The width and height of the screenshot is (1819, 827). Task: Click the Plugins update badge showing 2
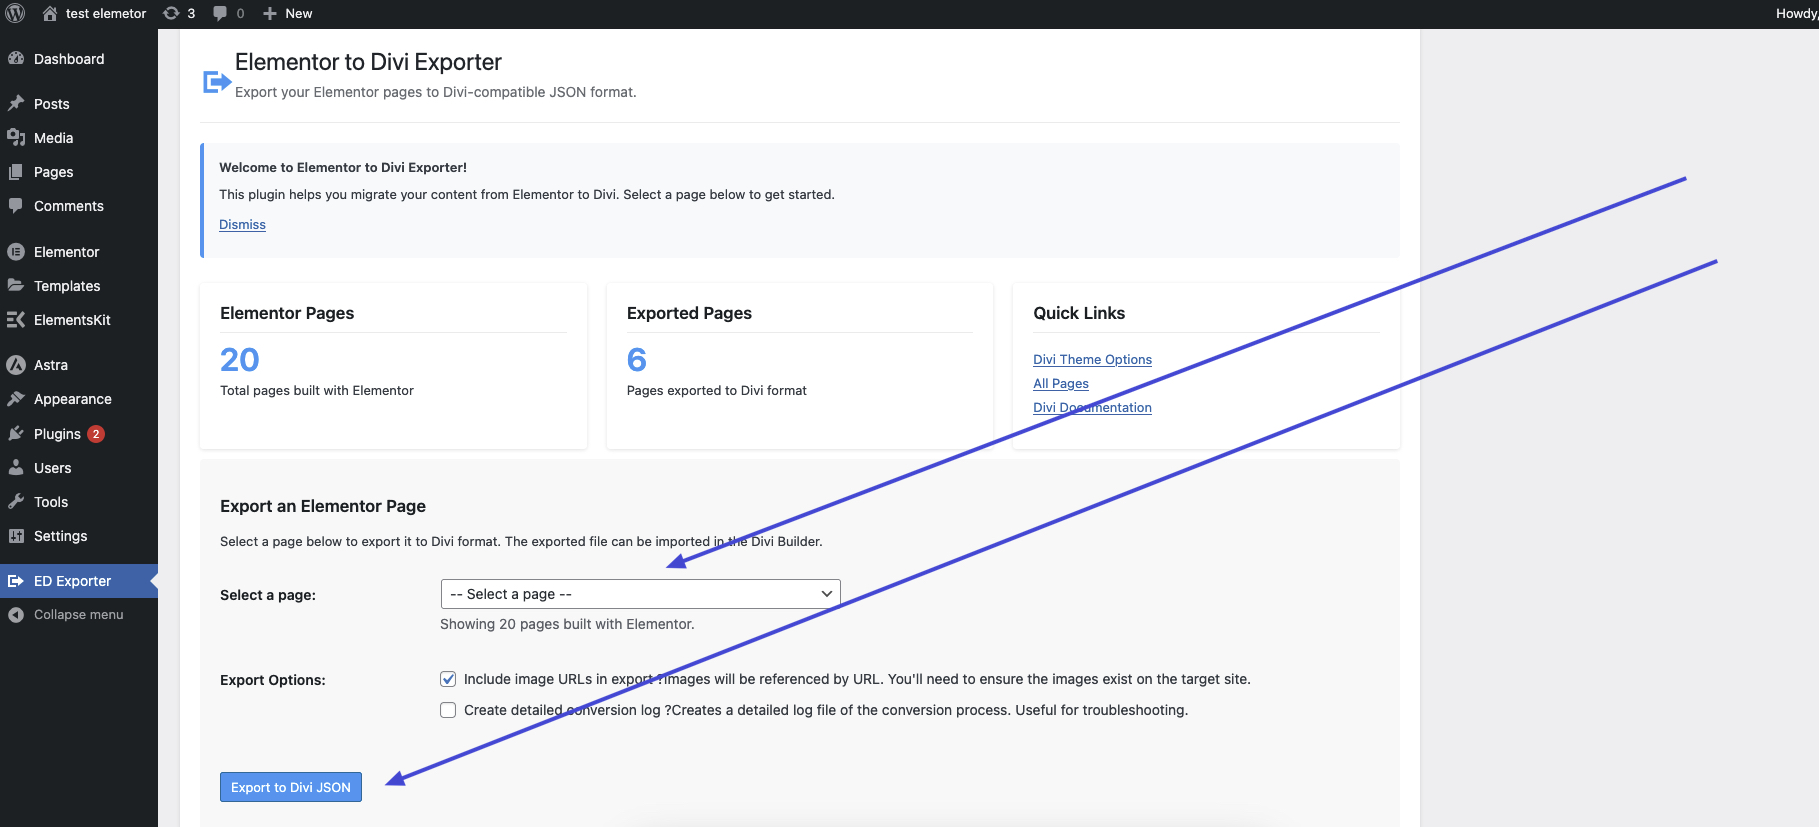pos(96,433)
